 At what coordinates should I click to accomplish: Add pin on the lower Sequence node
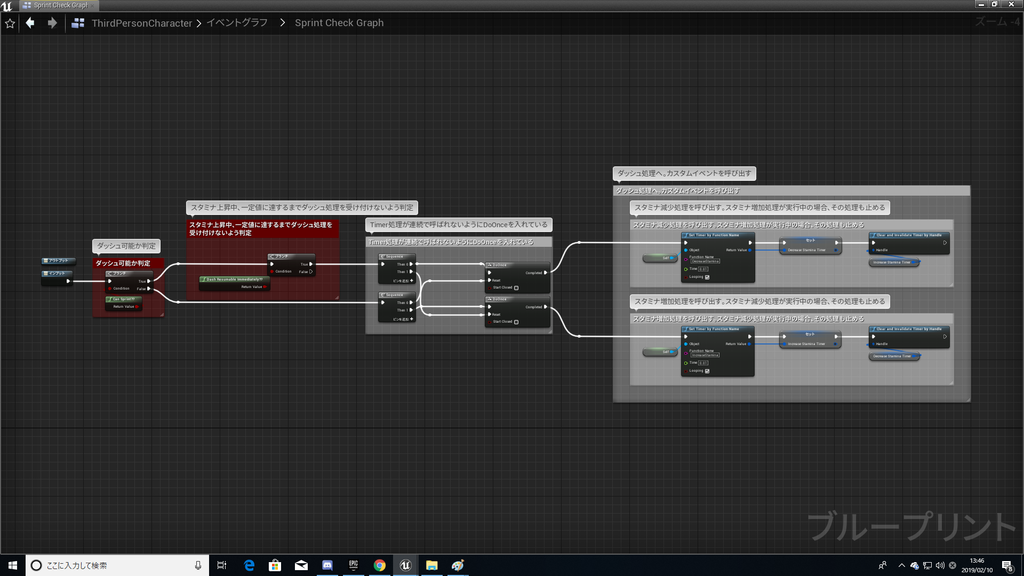click(x=403, y=319)
